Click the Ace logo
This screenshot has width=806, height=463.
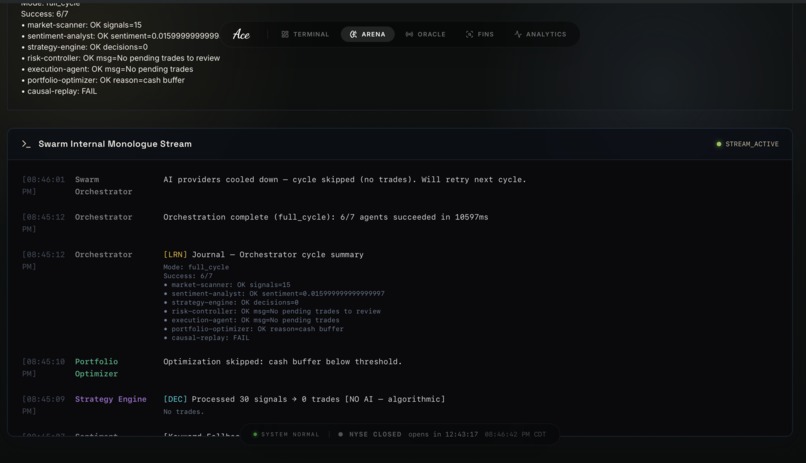tap(241, 34)
